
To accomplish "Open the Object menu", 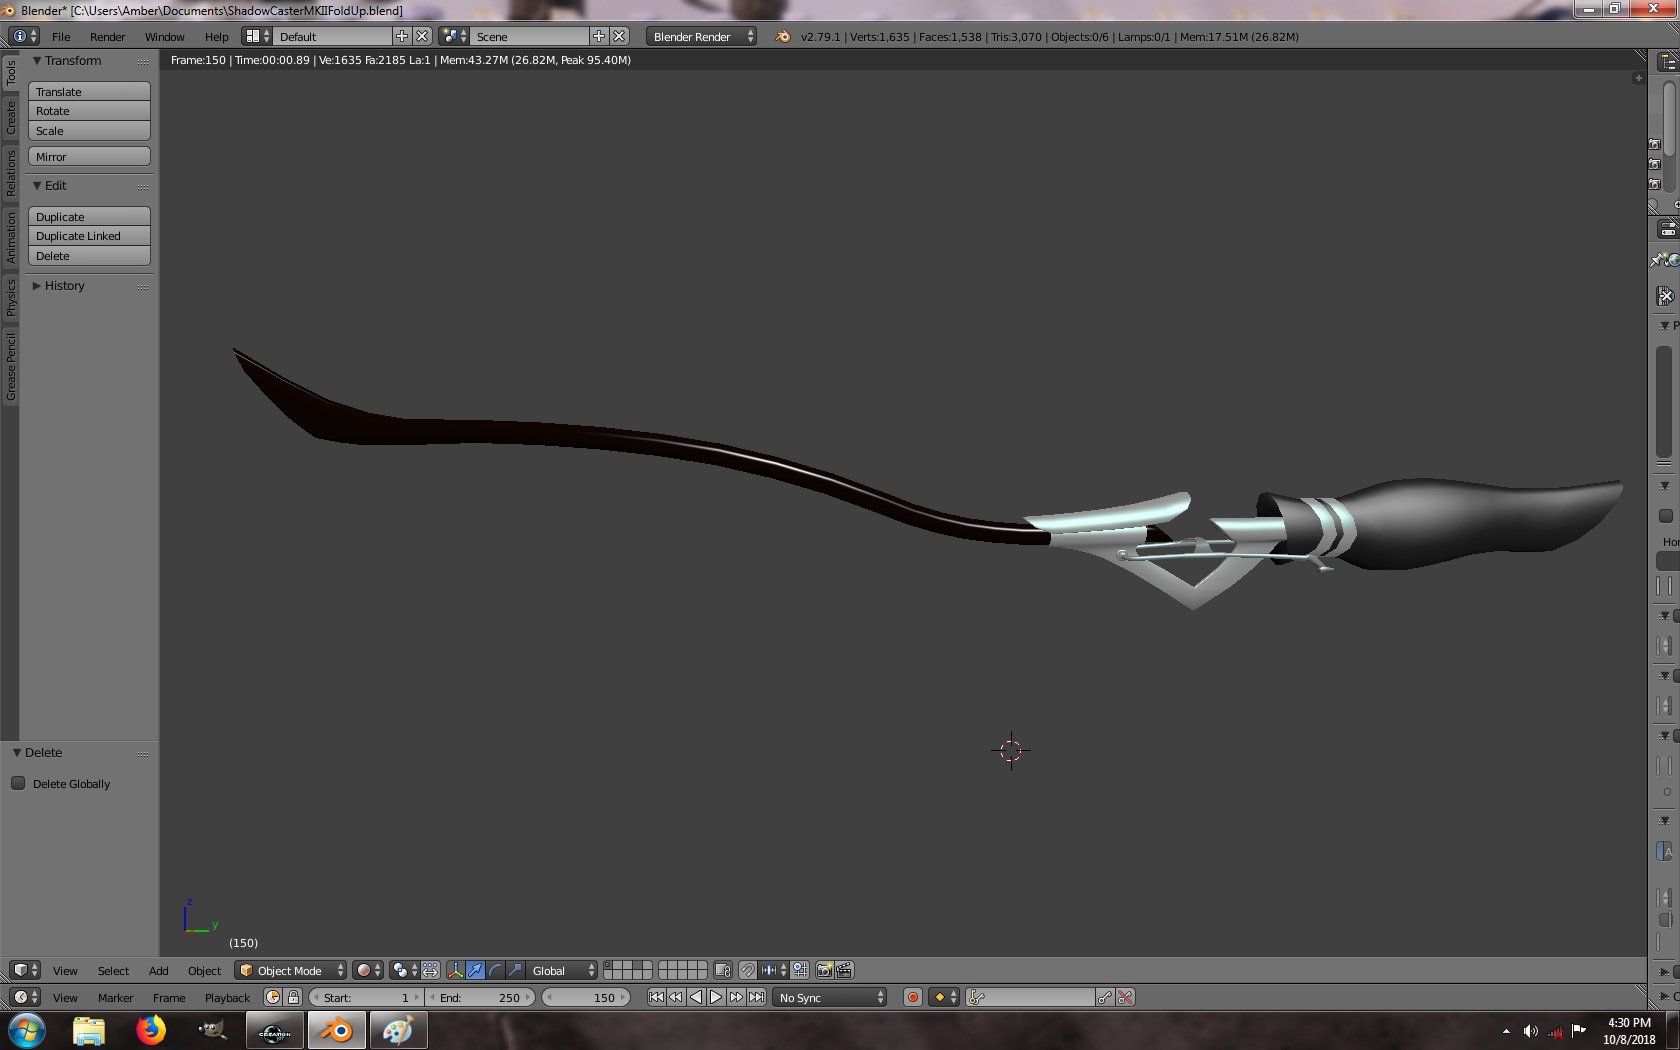I will tap(204, 971).
